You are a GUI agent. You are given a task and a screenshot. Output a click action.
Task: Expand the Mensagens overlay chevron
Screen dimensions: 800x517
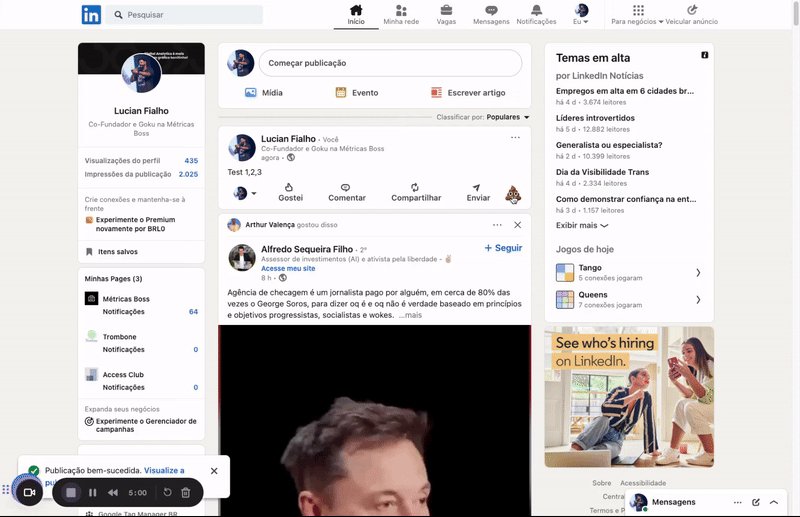(774, 502)
